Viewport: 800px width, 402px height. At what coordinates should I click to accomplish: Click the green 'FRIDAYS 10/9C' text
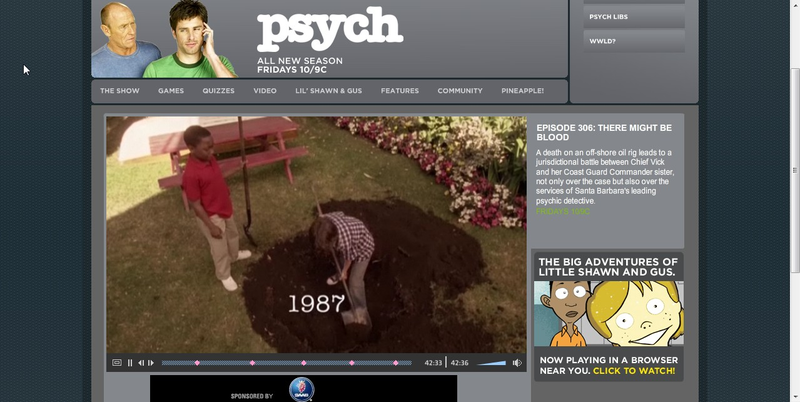(563, 211)
